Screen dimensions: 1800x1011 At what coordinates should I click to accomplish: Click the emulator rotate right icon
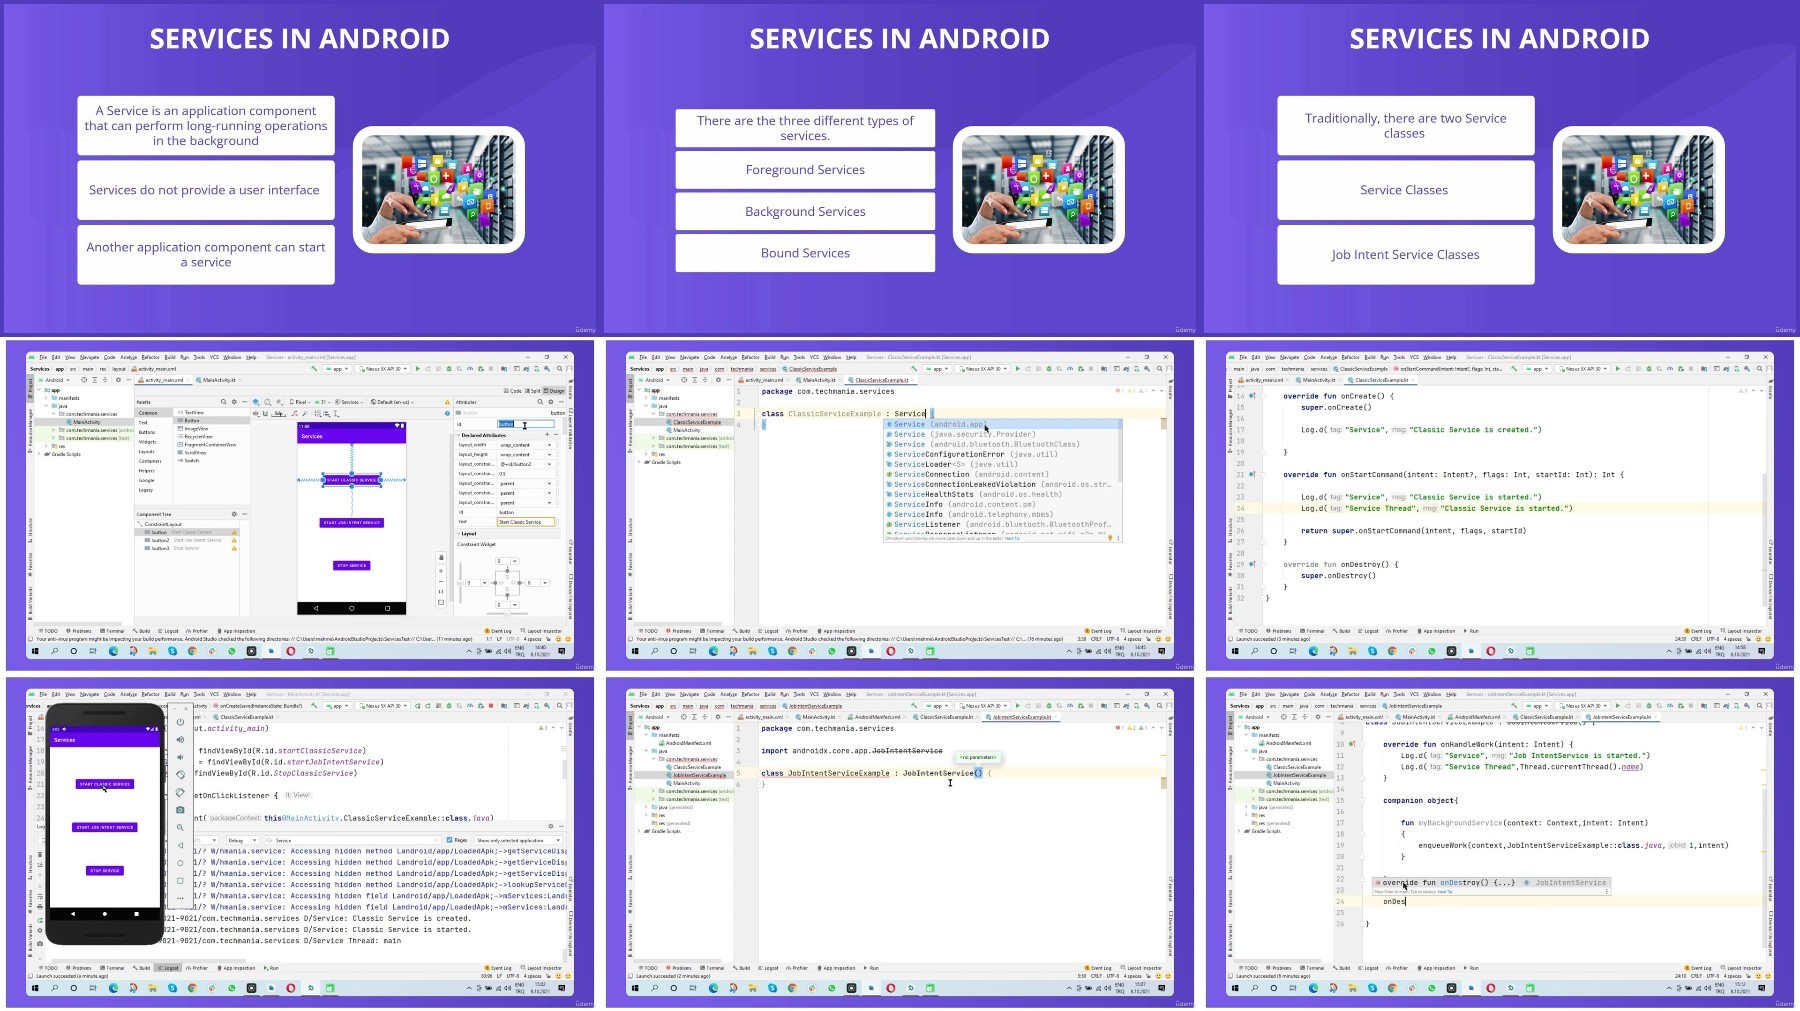pyautogui.click(x=180, y=792)
